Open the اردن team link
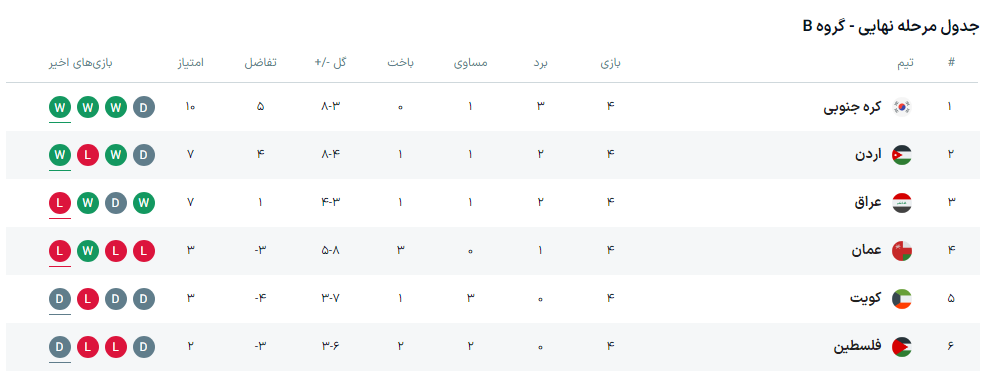The height and width of the screenshot is (390, 995). [869, 155]
